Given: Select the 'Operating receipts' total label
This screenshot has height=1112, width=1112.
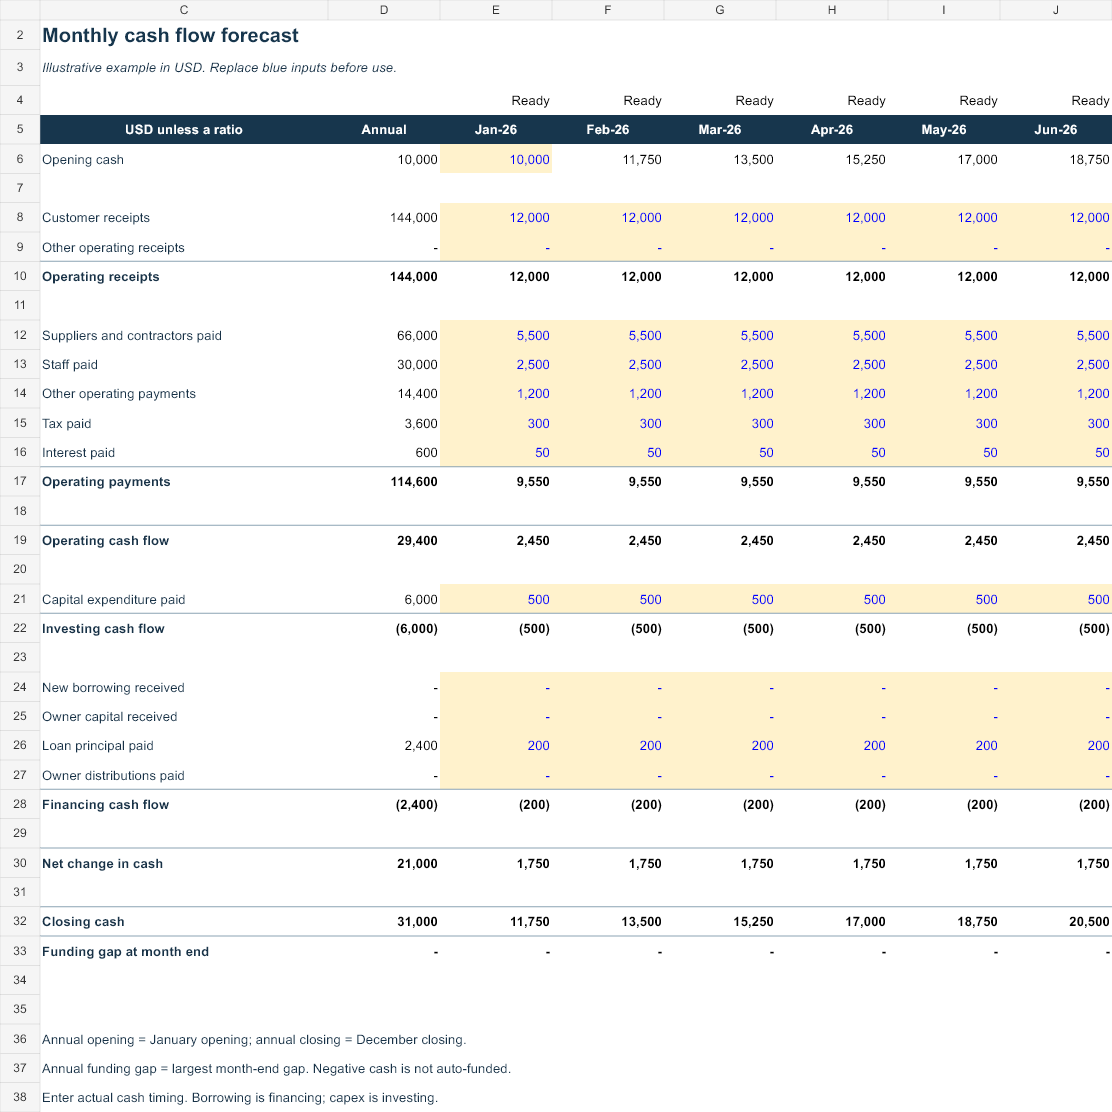Looking at the screenshot, I should (x=184, y=277).
